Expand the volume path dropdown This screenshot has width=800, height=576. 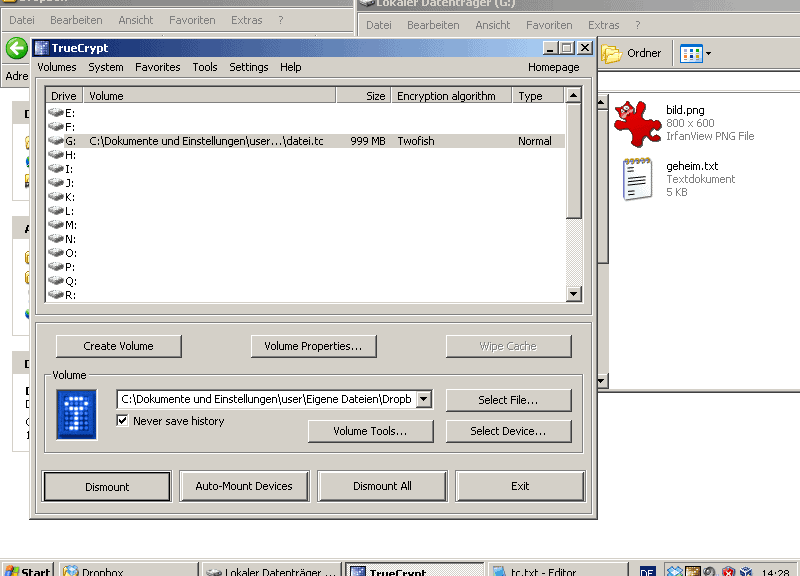(x=424, y=399)
